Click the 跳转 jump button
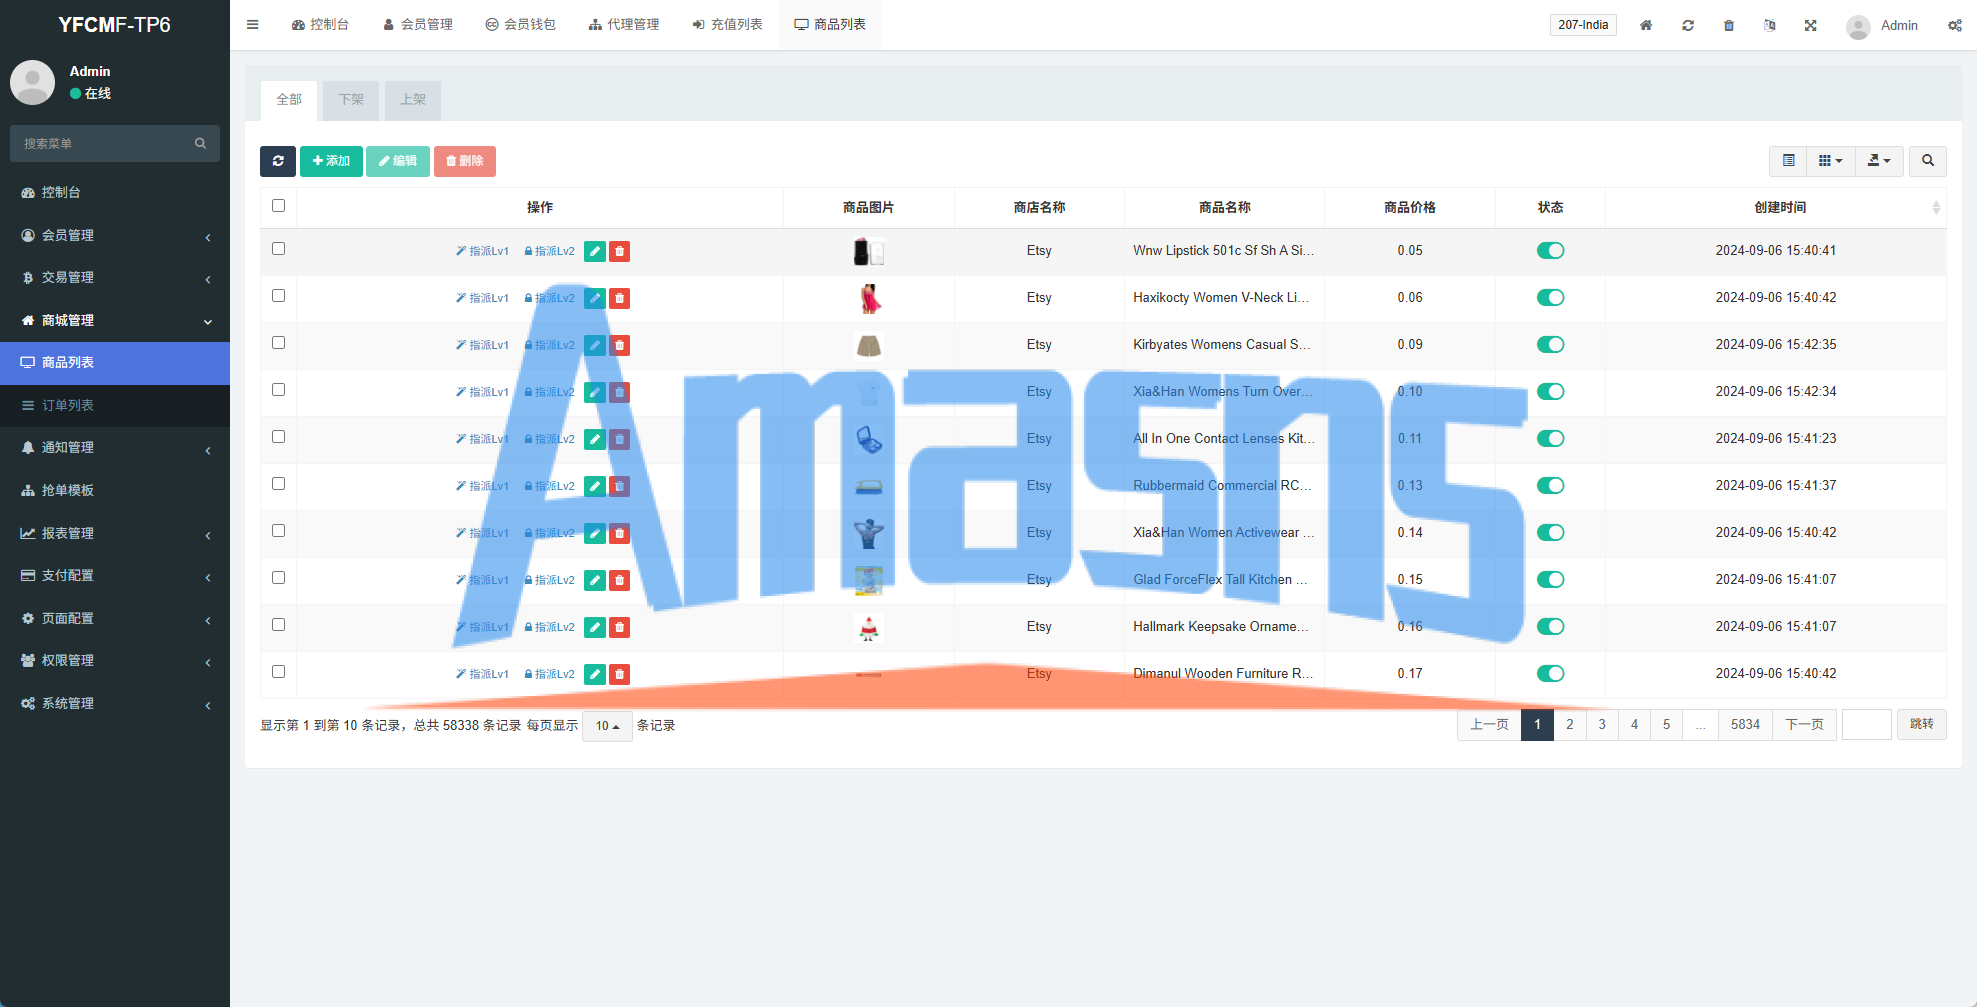The image size is (1977, 1007). (x=1922, y=725)
